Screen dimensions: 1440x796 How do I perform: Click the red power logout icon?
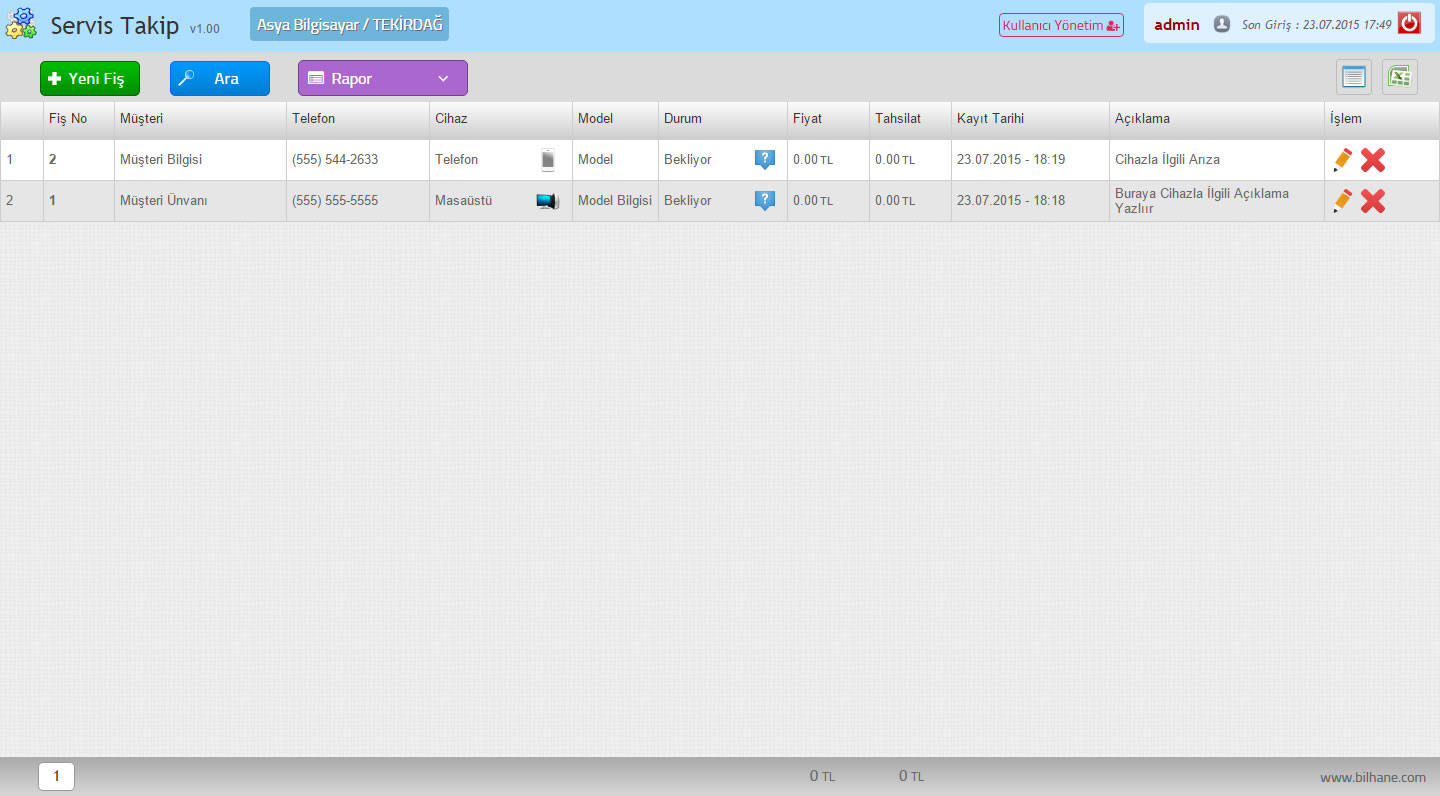[1409, 24]
